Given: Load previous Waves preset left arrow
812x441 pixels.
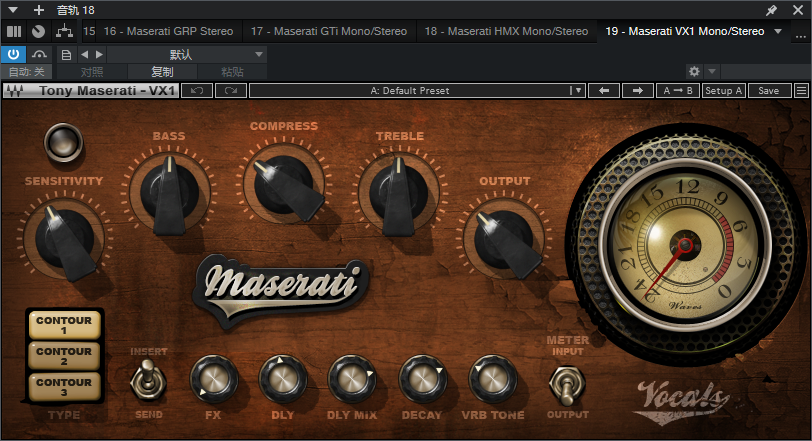Looking at the screenshot, I should [604, 91].
